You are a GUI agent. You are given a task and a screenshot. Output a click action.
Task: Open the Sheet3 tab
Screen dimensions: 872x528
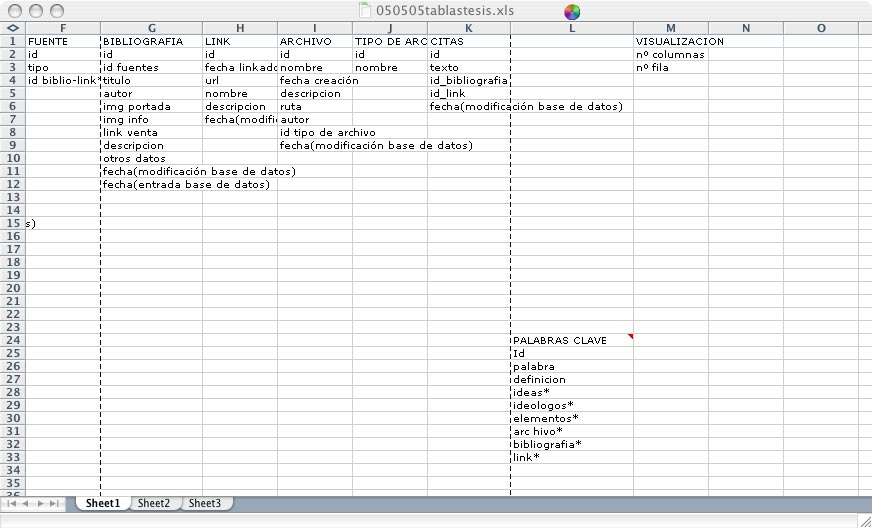click(x=205, y=504)
